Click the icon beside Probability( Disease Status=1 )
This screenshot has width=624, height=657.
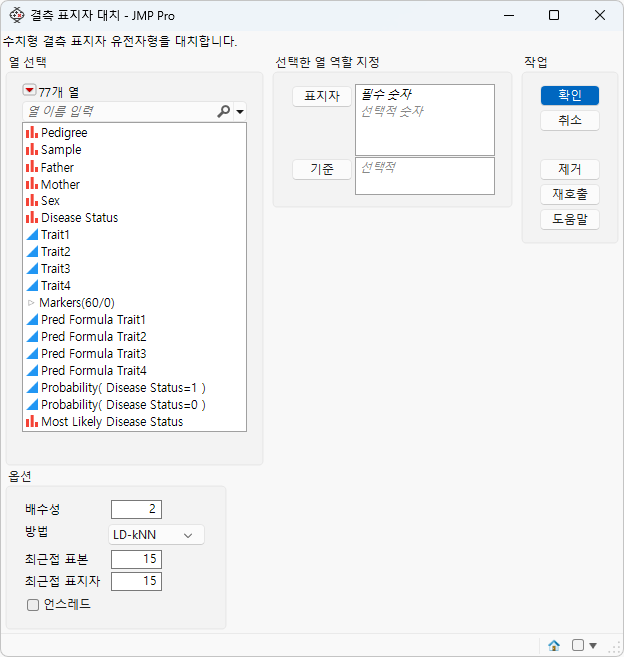pyautogui.click(x=32, y=388)
